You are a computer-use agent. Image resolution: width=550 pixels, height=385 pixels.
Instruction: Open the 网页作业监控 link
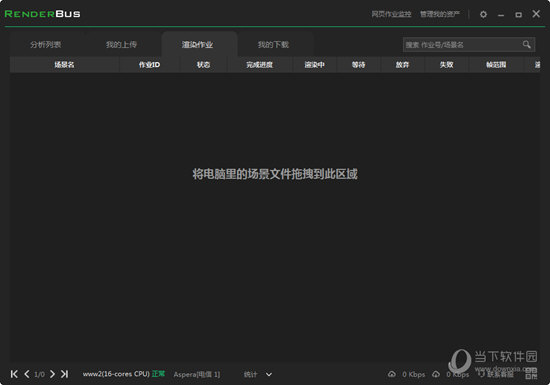coord(391,14)
